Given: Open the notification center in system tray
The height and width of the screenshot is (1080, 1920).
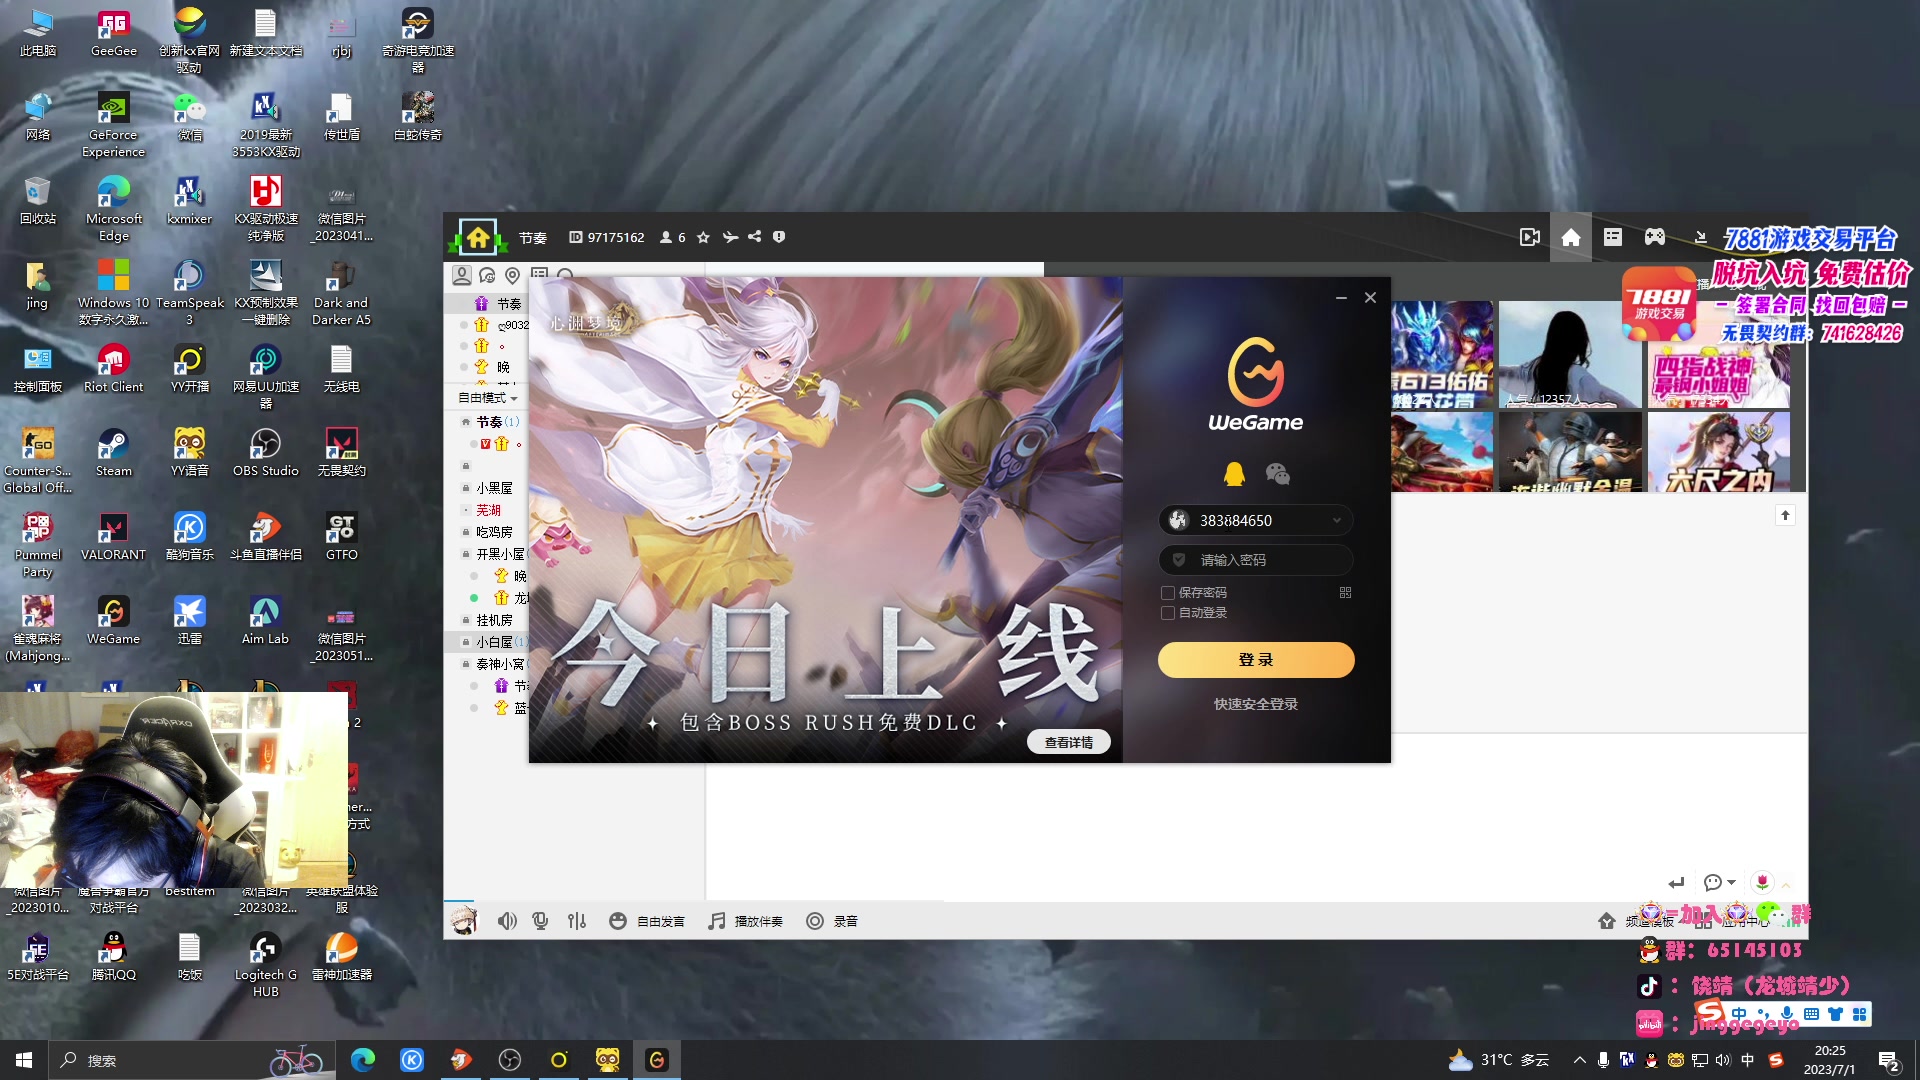Looking at the screenshot, I should click(1889, 1061).
